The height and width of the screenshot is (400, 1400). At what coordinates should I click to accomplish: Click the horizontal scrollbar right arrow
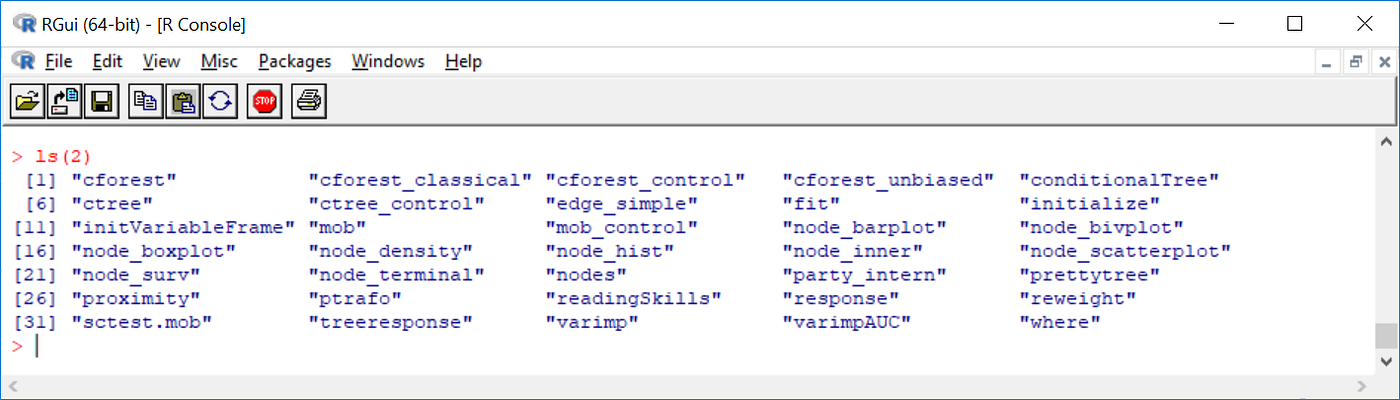click(1364, 386)
